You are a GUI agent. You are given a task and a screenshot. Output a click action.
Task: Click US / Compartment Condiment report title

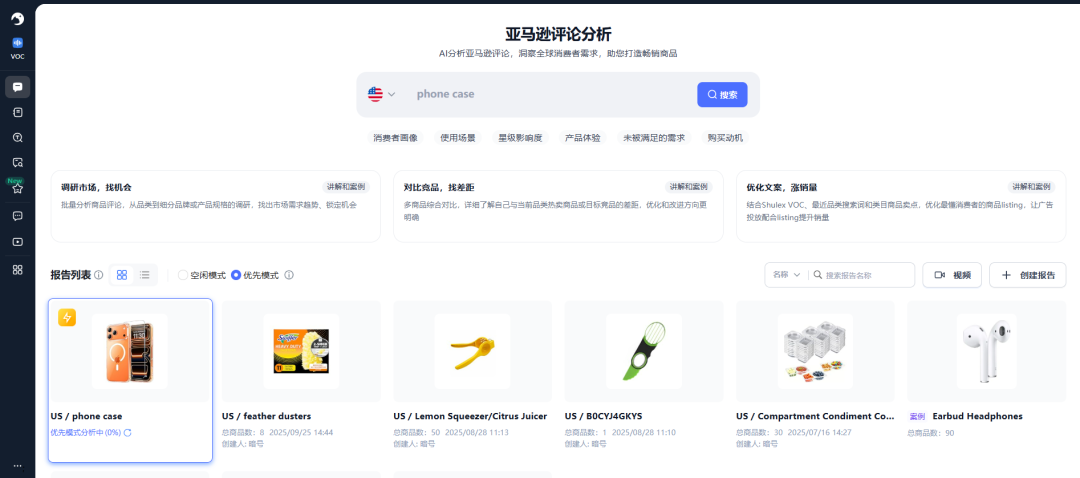coord(815,416)
